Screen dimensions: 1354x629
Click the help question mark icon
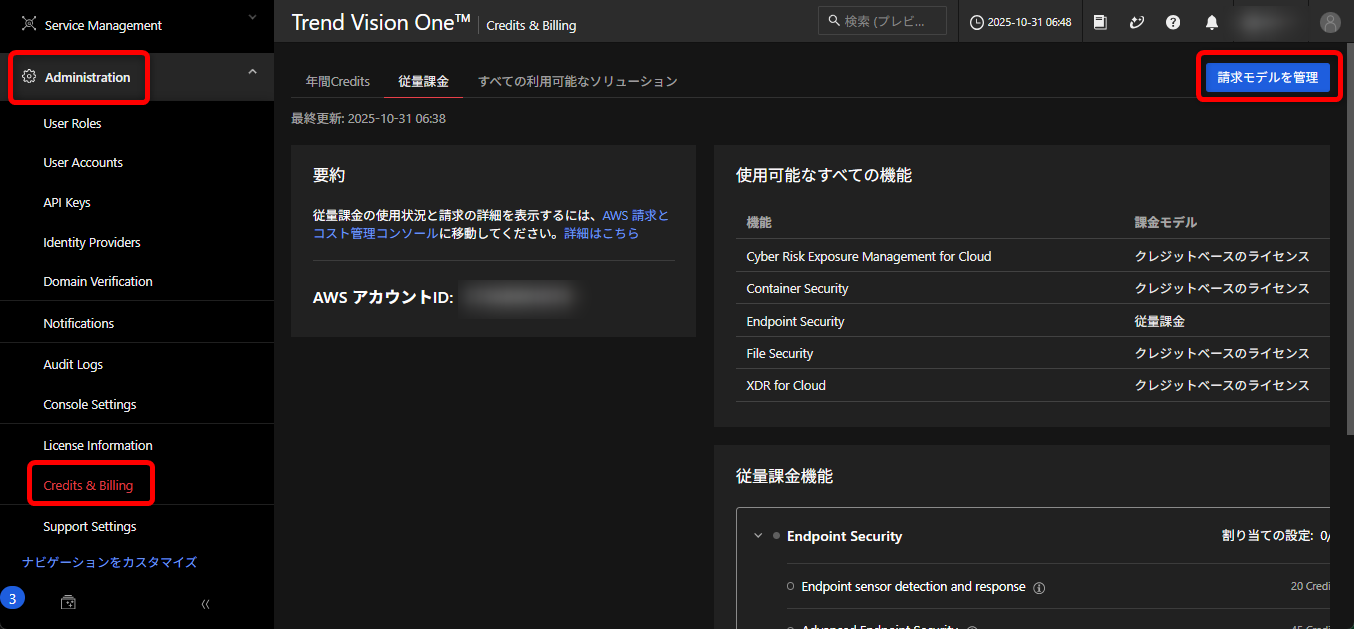tap(1173, 22)
